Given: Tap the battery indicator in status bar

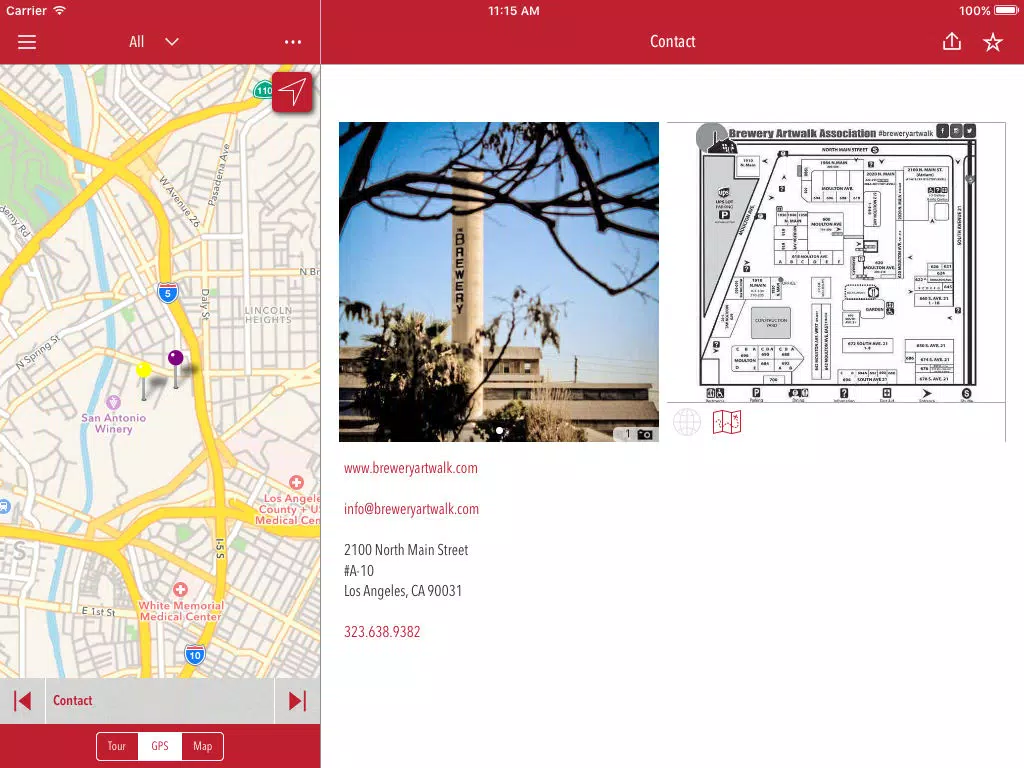Looking at the screenshot, I should tap(1006, 10).
